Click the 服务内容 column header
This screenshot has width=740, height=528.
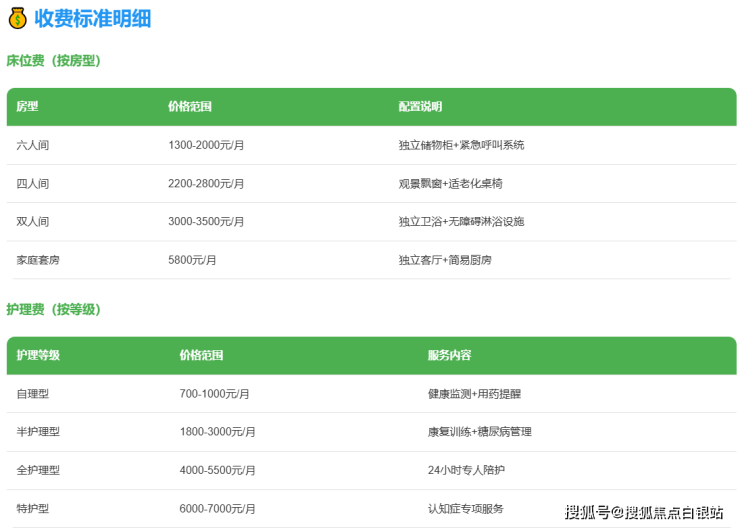point(449,356)
